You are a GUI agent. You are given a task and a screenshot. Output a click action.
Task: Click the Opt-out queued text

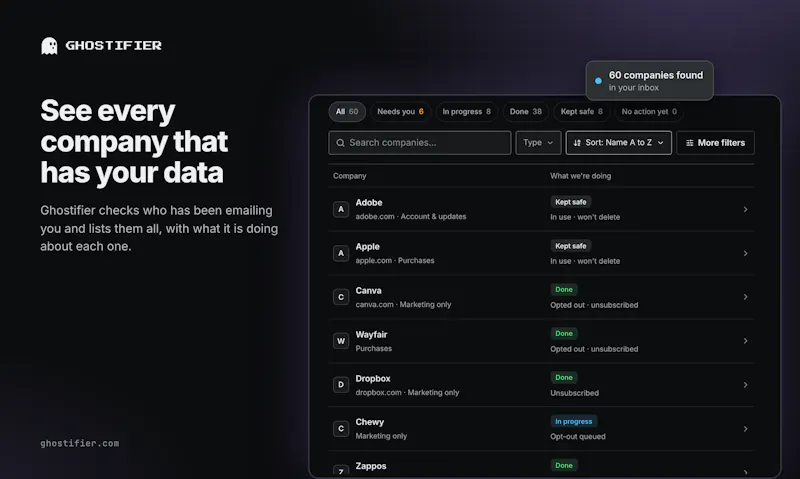pos(578,437)
